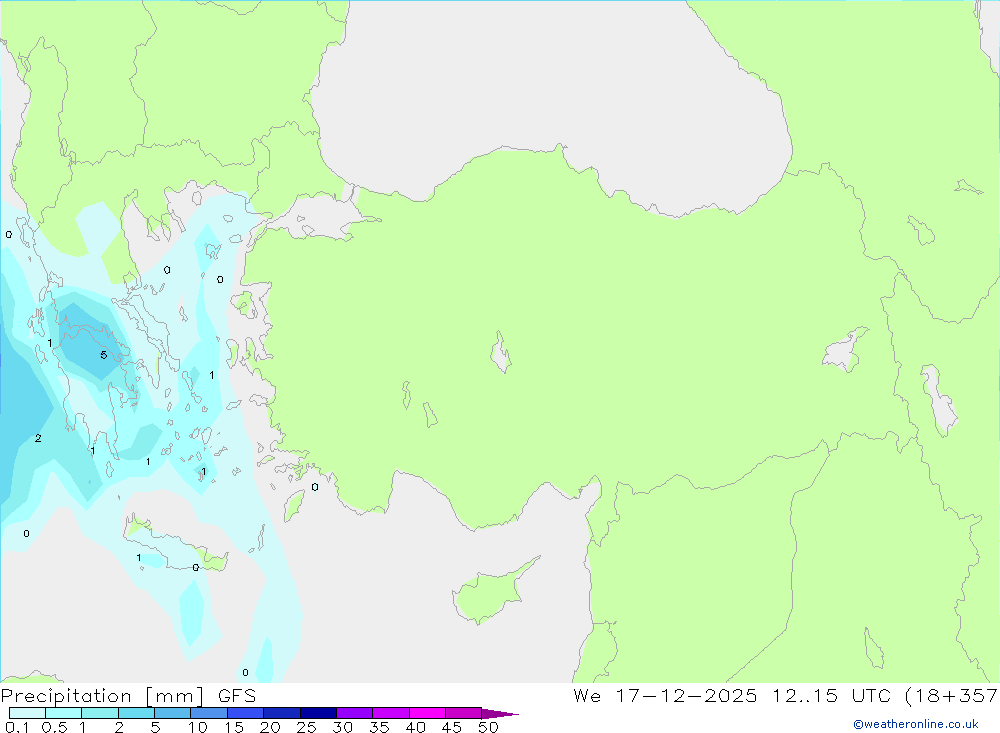Click the swatch between 45 and 50
Viewport: 1000px width, 733px height.
[x=464, y=713]
